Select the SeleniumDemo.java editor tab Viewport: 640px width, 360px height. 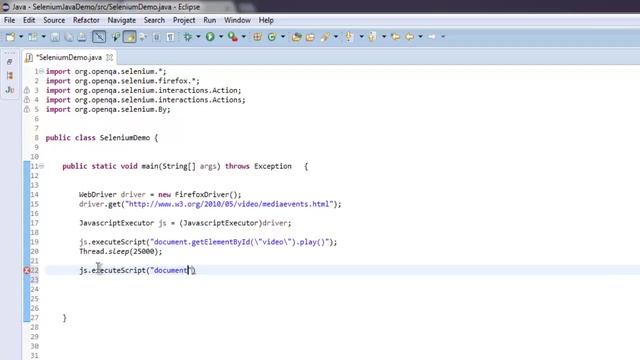pyautogui.click(x=69, y=58)
